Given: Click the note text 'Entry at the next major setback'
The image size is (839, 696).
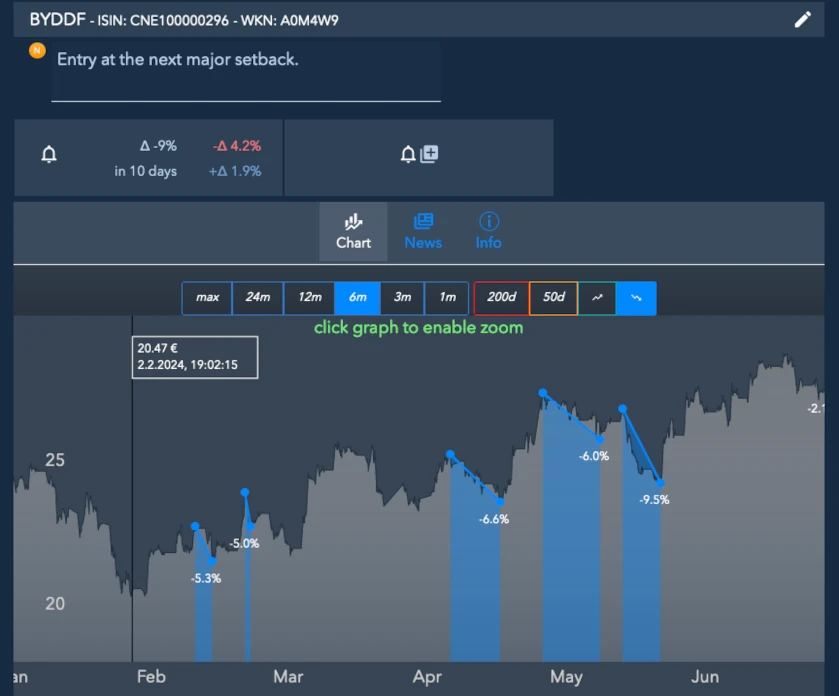Looking at the screenshot, I should [178, 60].
